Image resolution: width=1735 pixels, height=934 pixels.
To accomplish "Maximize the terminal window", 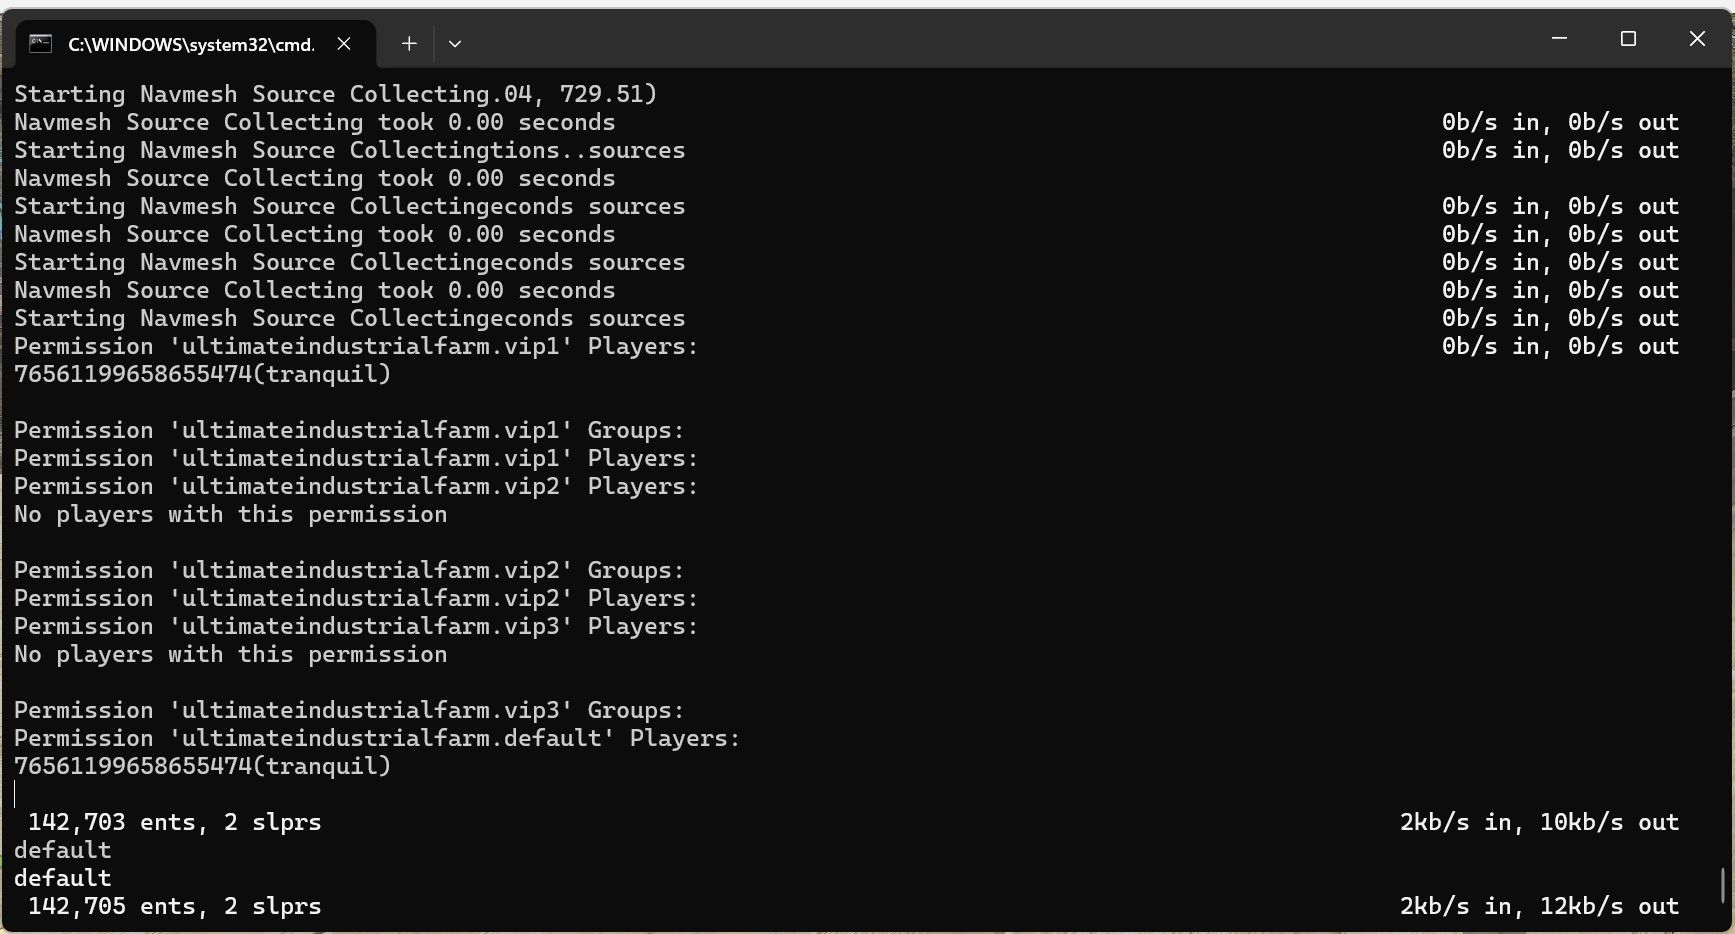I will pyautogui.click(x=1628, y=39).
